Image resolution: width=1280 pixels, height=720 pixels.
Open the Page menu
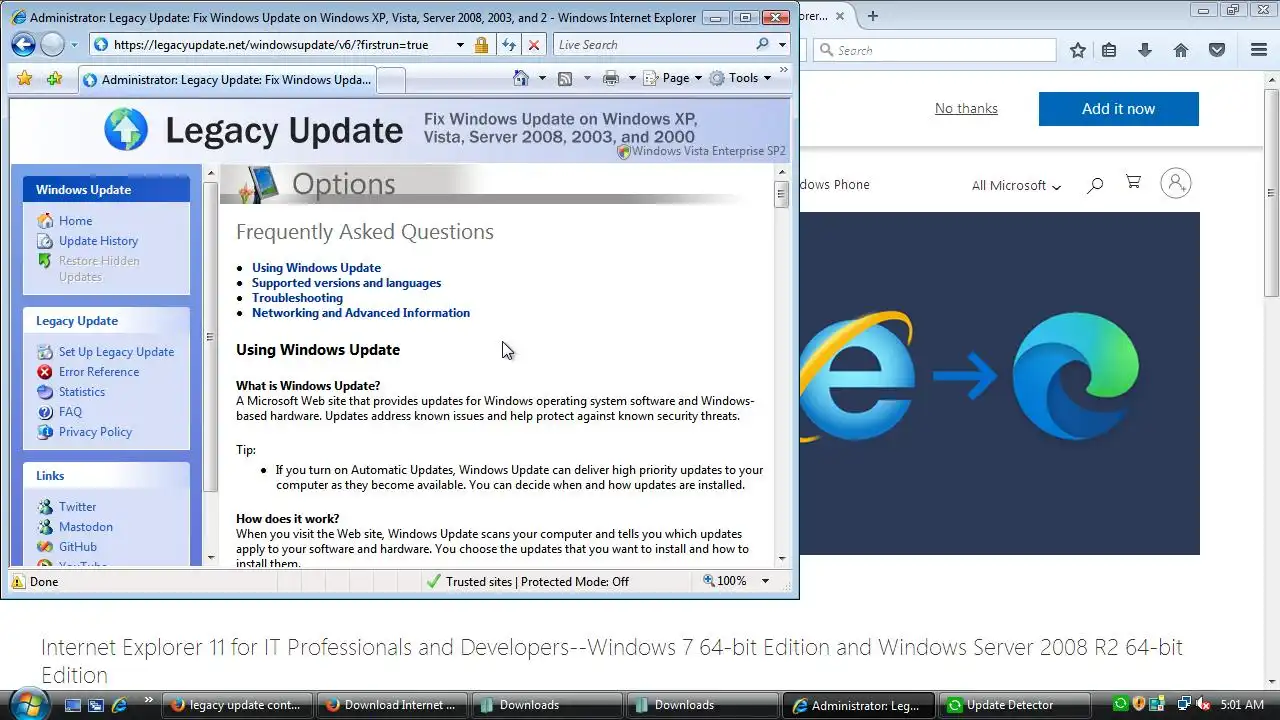pyautogui.click(x=674, y=78)
